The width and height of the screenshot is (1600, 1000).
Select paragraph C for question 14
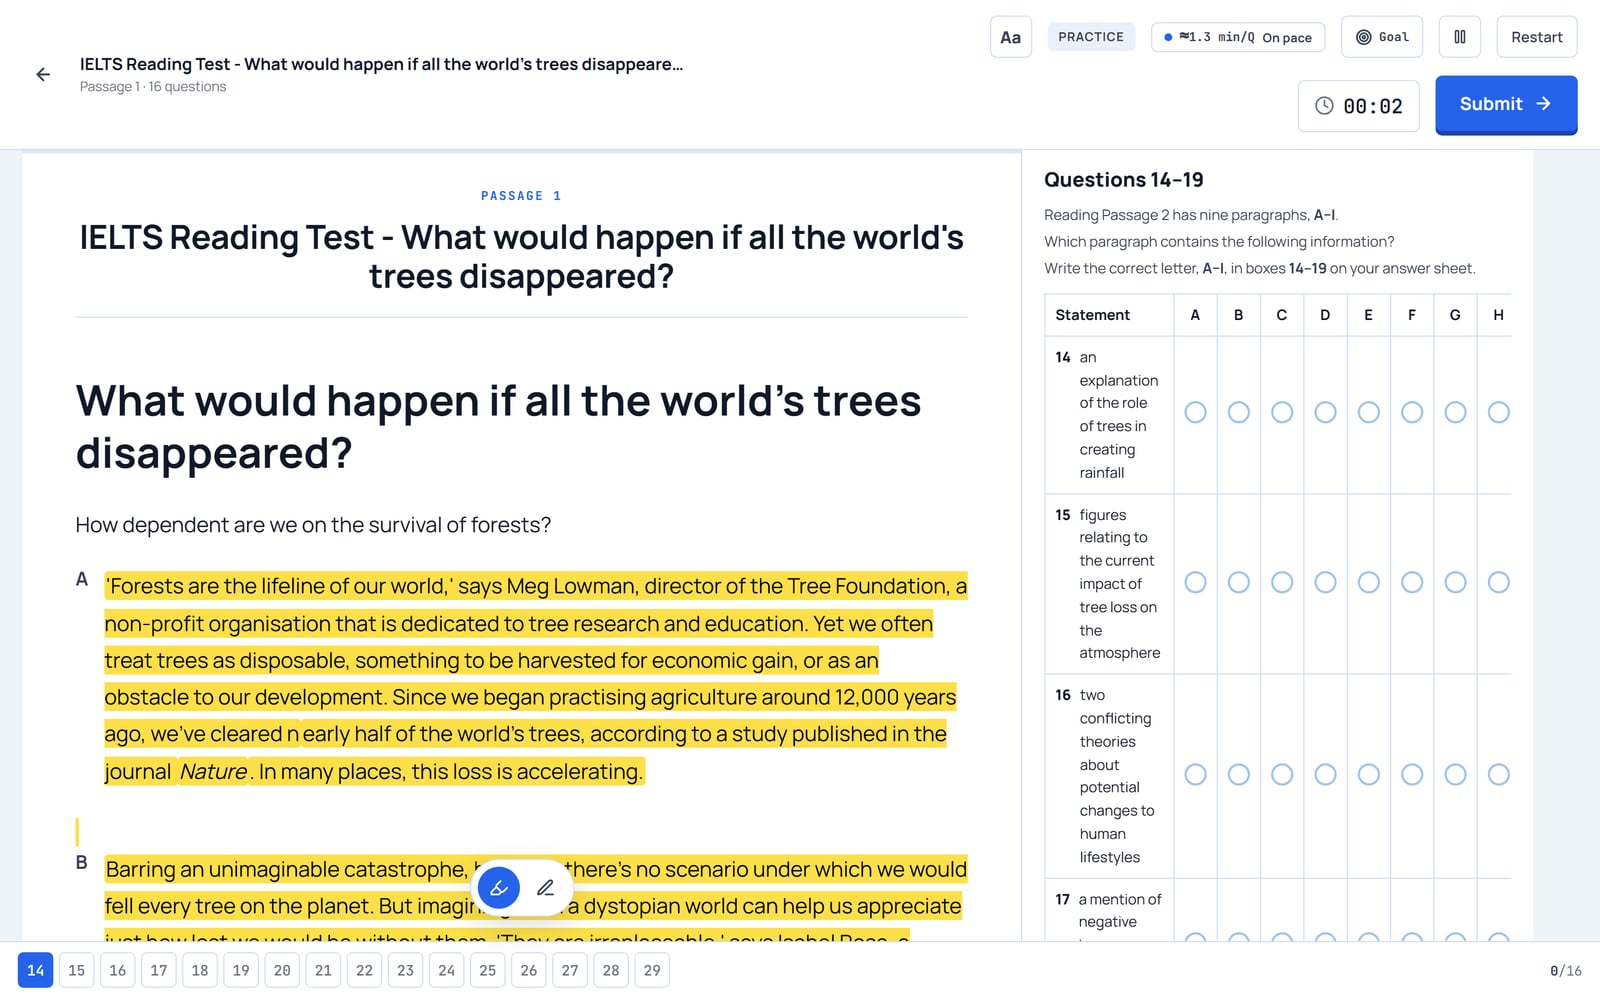(1282, 412)
